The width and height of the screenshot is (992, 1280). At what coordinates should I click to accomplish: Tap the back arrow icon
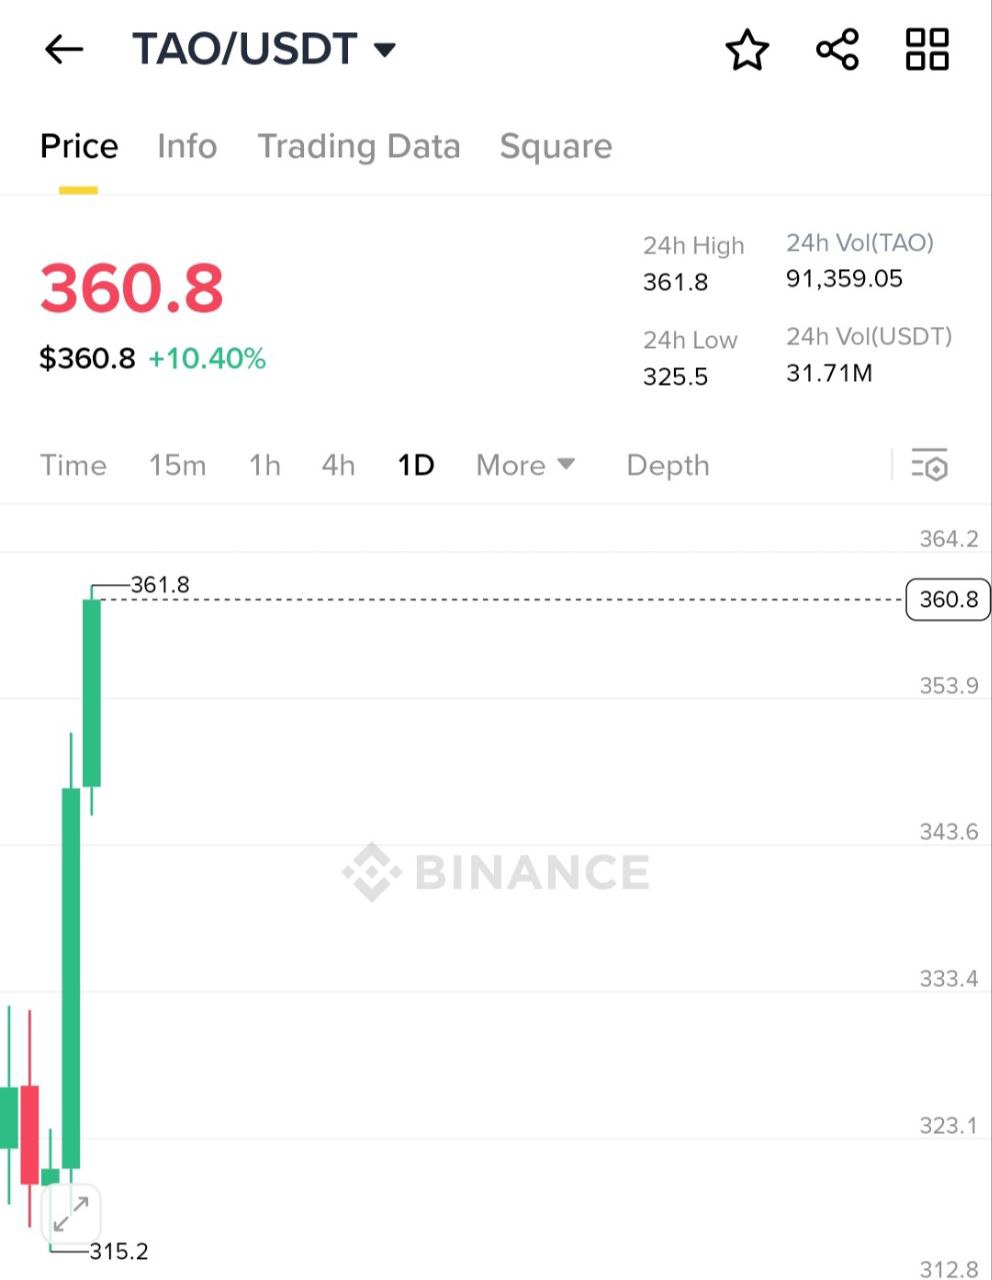pos(64,49)
